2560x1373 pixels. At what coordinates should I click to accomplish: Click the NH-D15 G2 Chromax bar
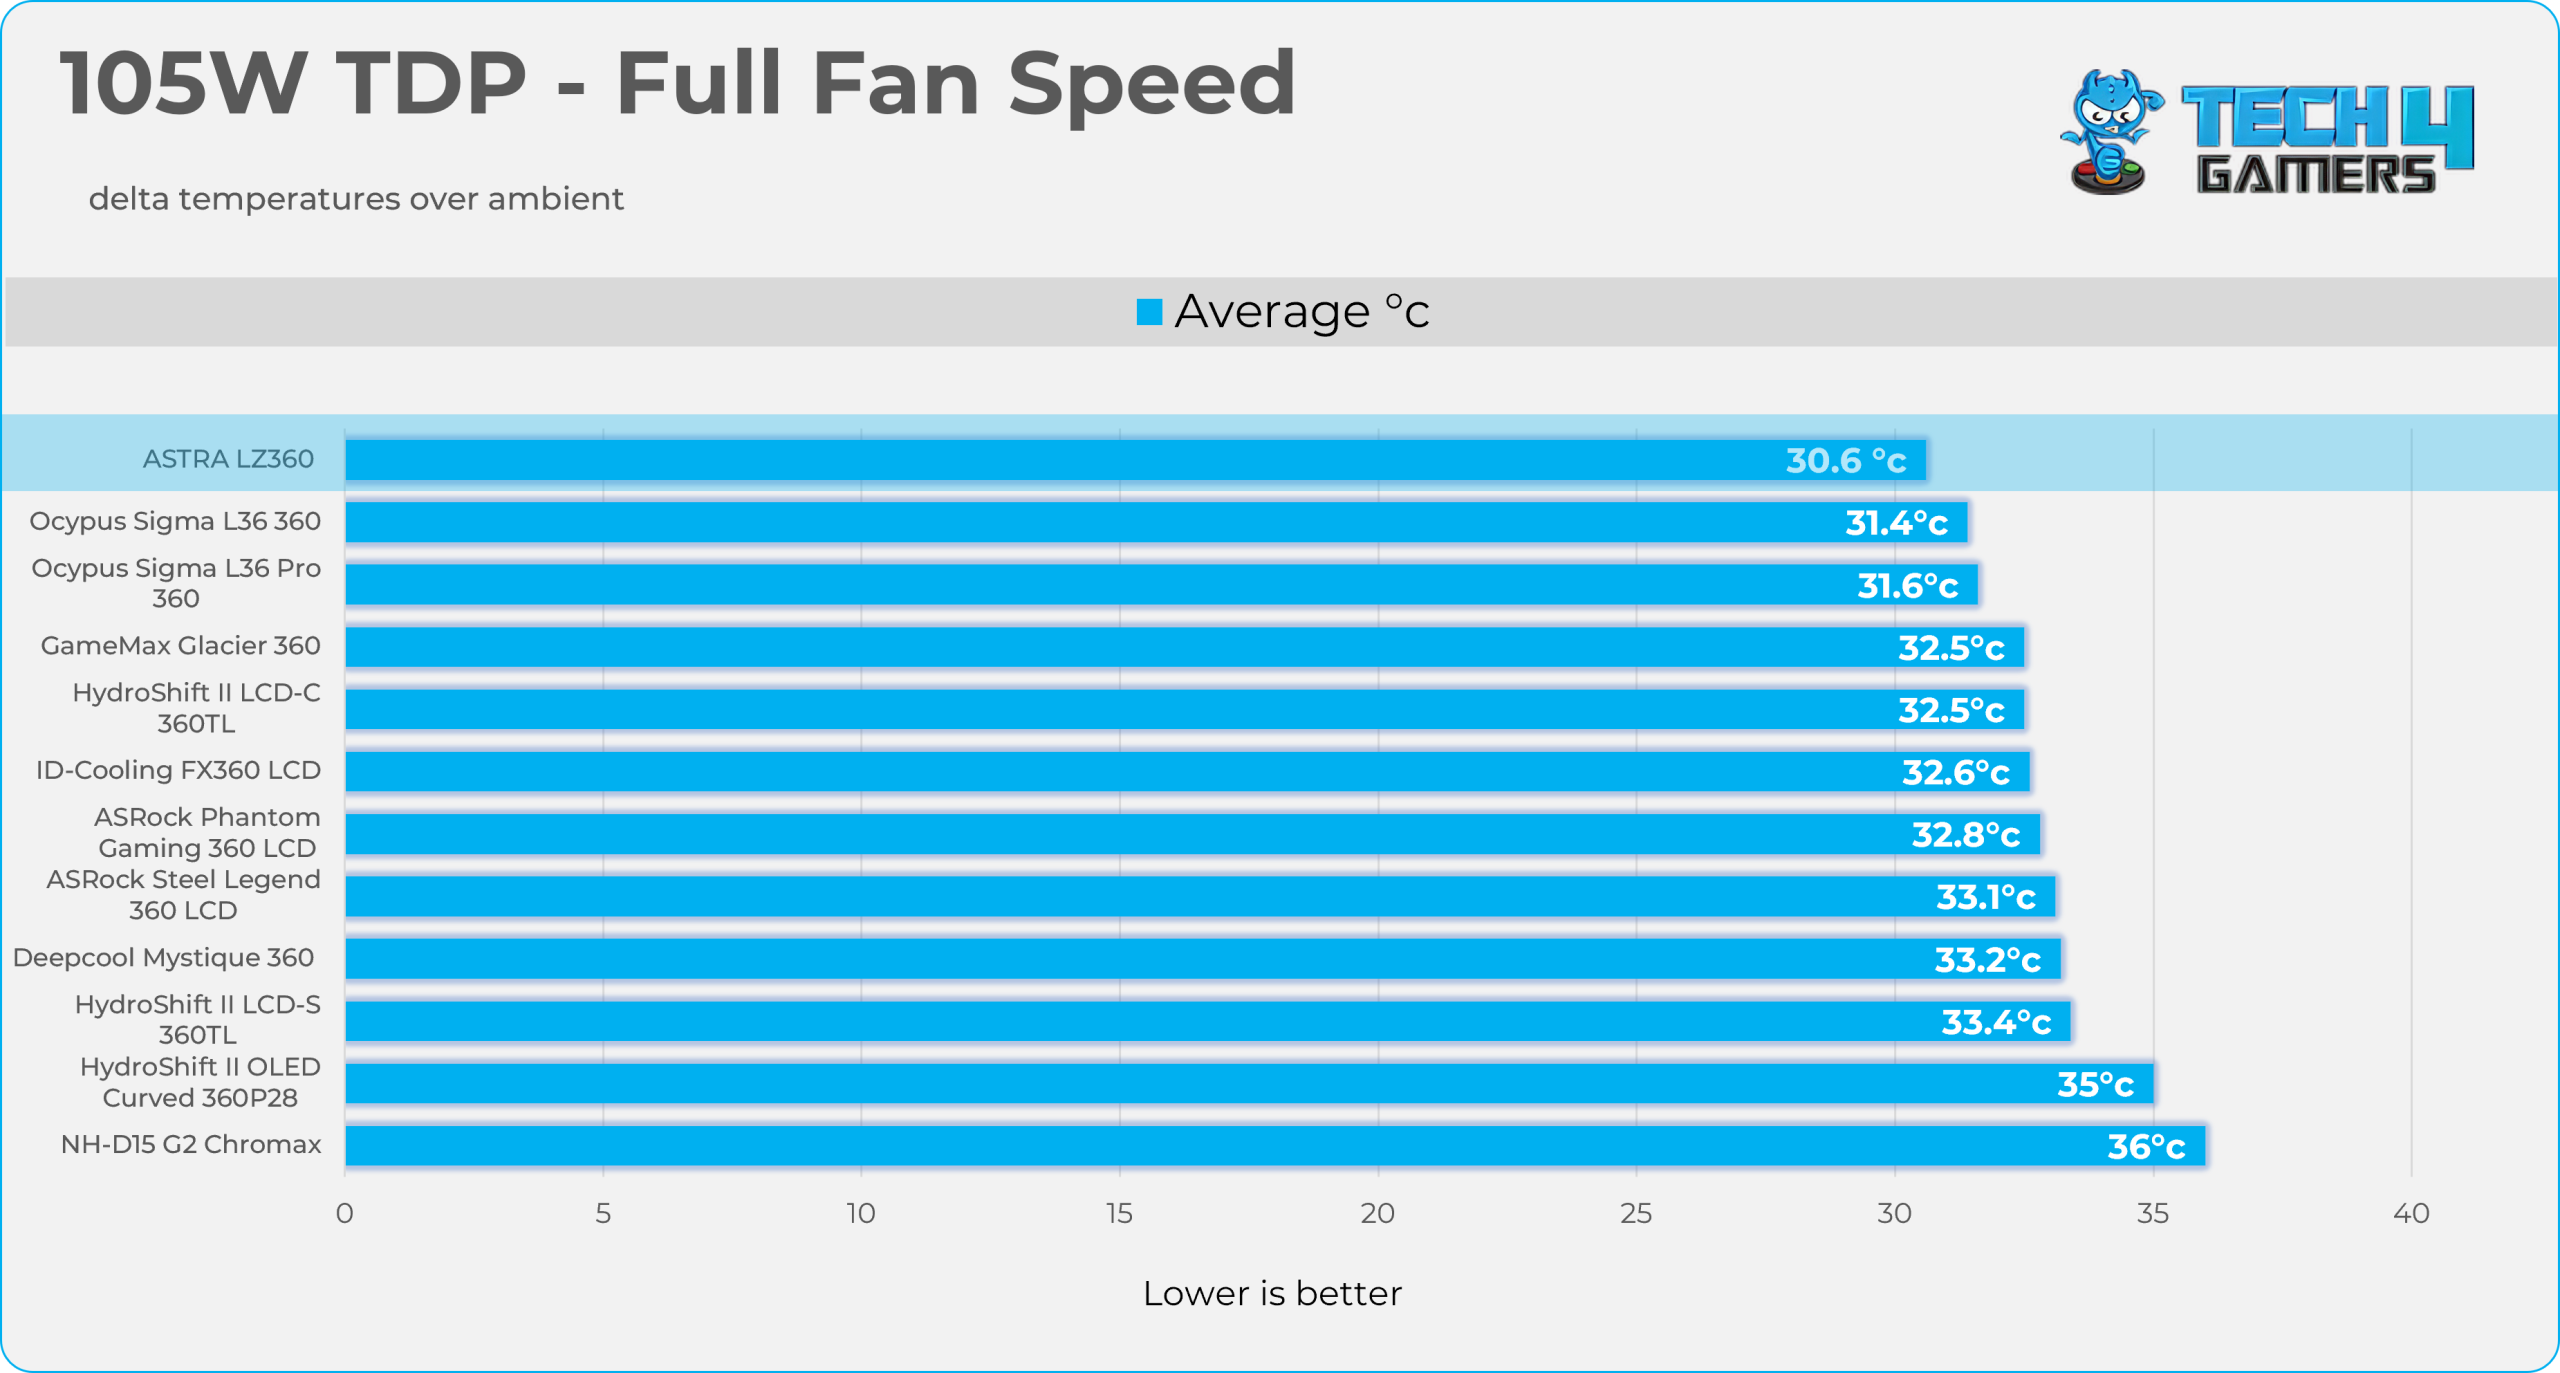click(x=1275, y=1146)
